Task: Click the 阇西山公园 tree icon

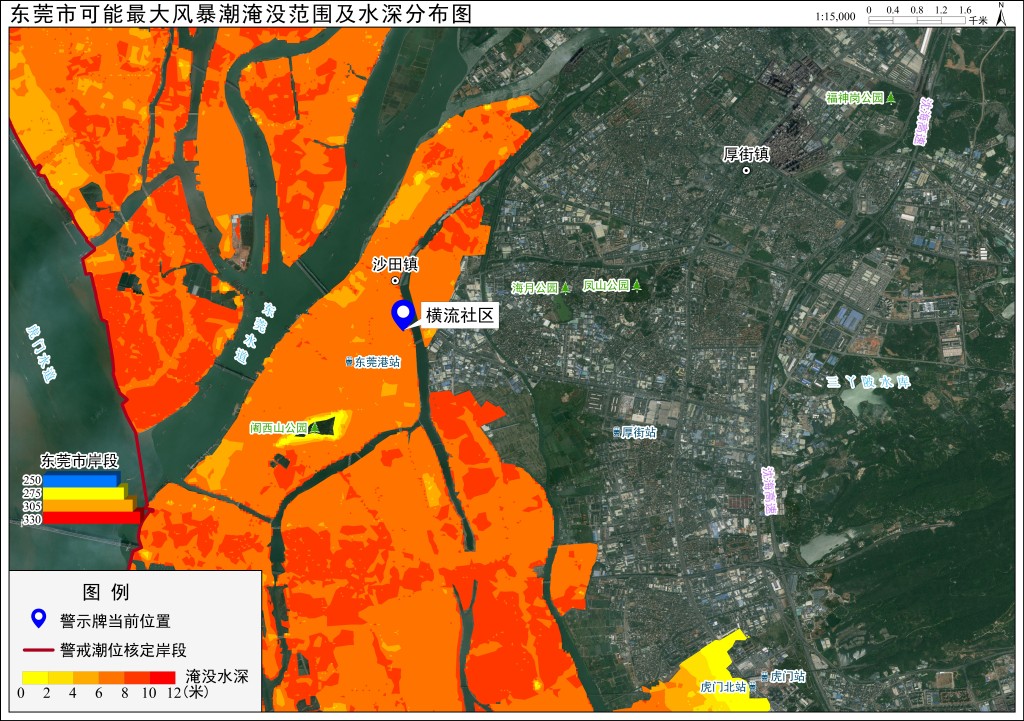Action: pos(314,428)
